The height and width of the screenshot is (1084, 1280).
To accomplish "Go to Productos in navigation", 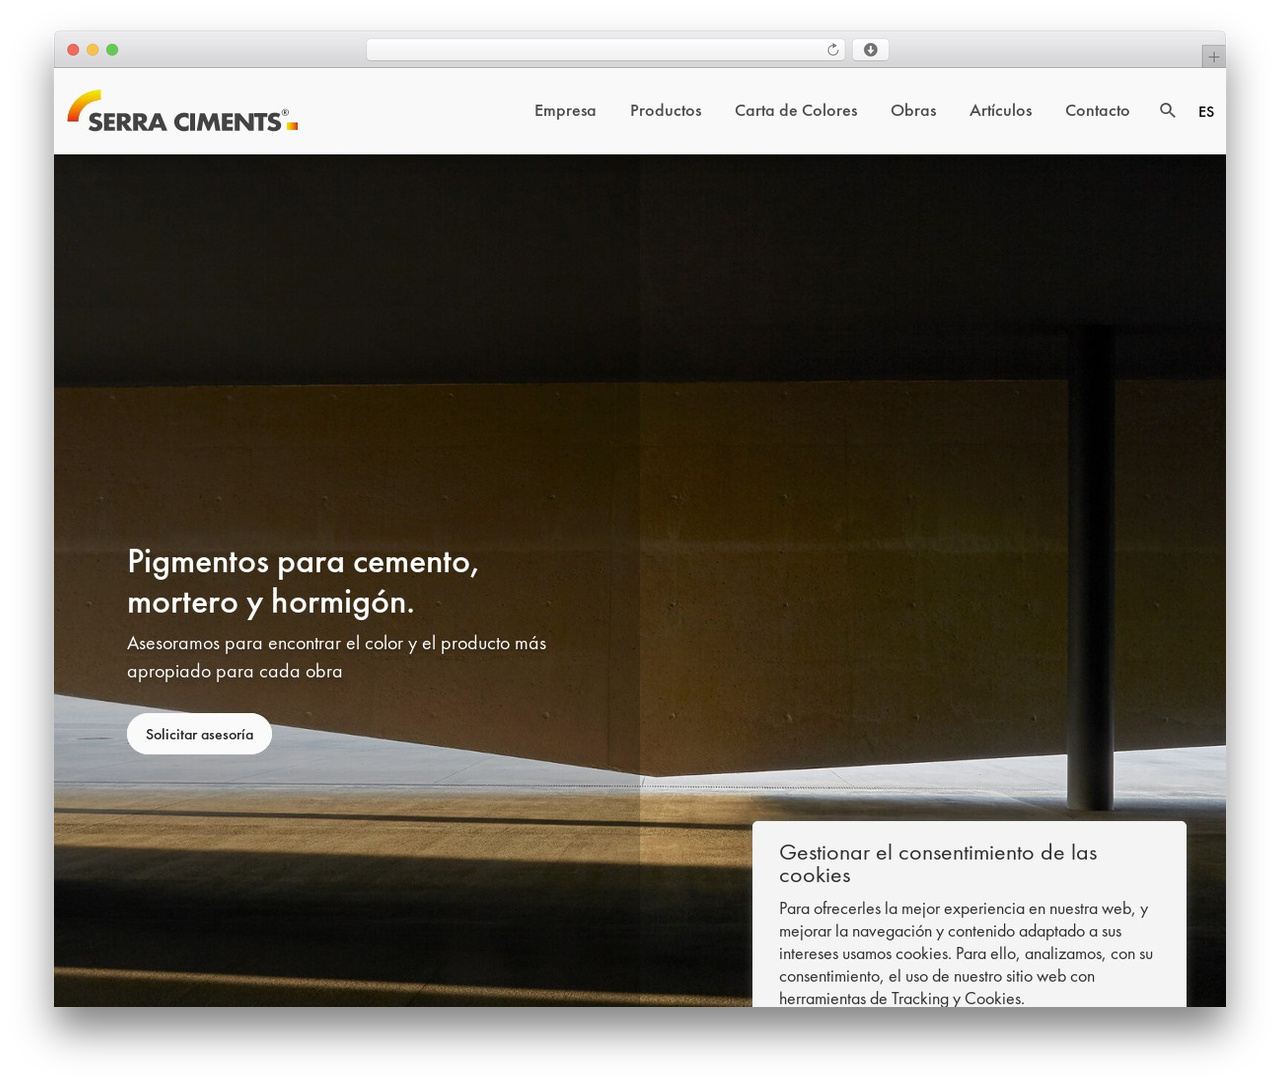I will click(666, 111).
